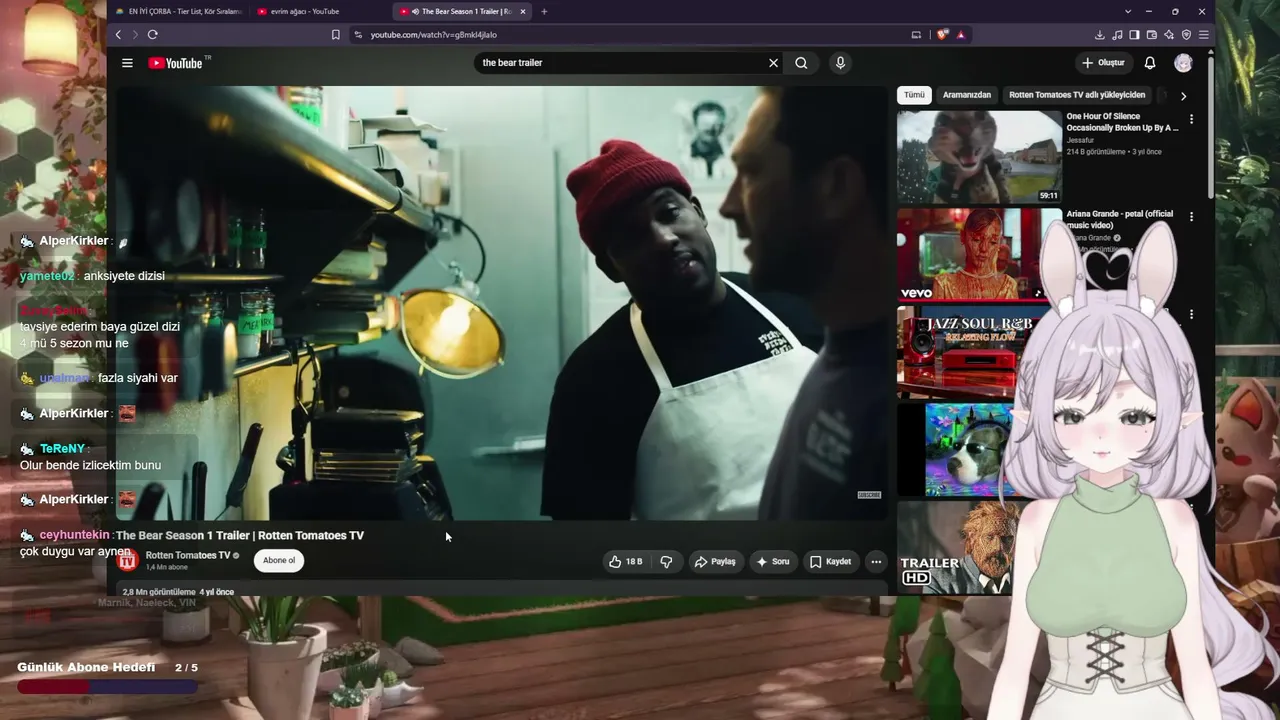1280x720 pixels.
Task: Open options for the Jazz Soul R&B video
Action: click(x=1191, y=314)
